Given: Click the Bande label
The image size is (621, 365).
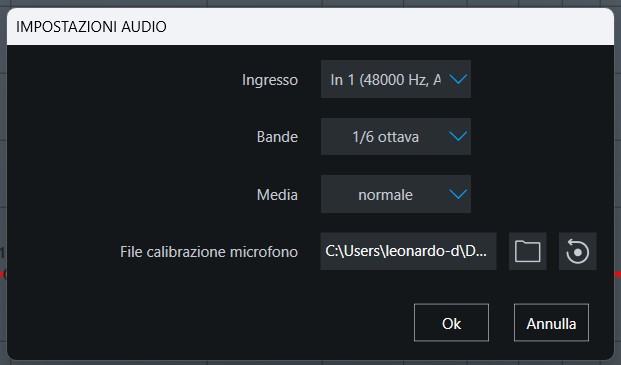Looking at the screenshot, I should pos(277,137).
